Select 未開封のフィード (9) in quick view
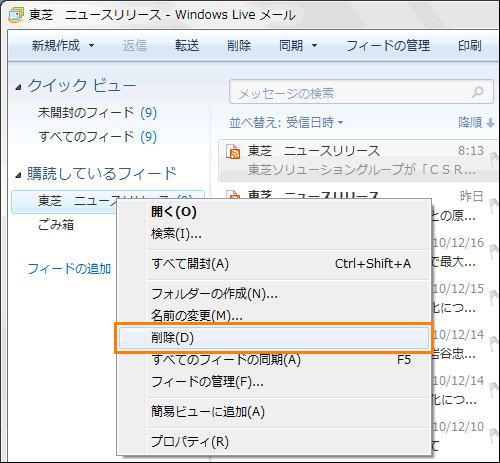 [x=97, y=113]
